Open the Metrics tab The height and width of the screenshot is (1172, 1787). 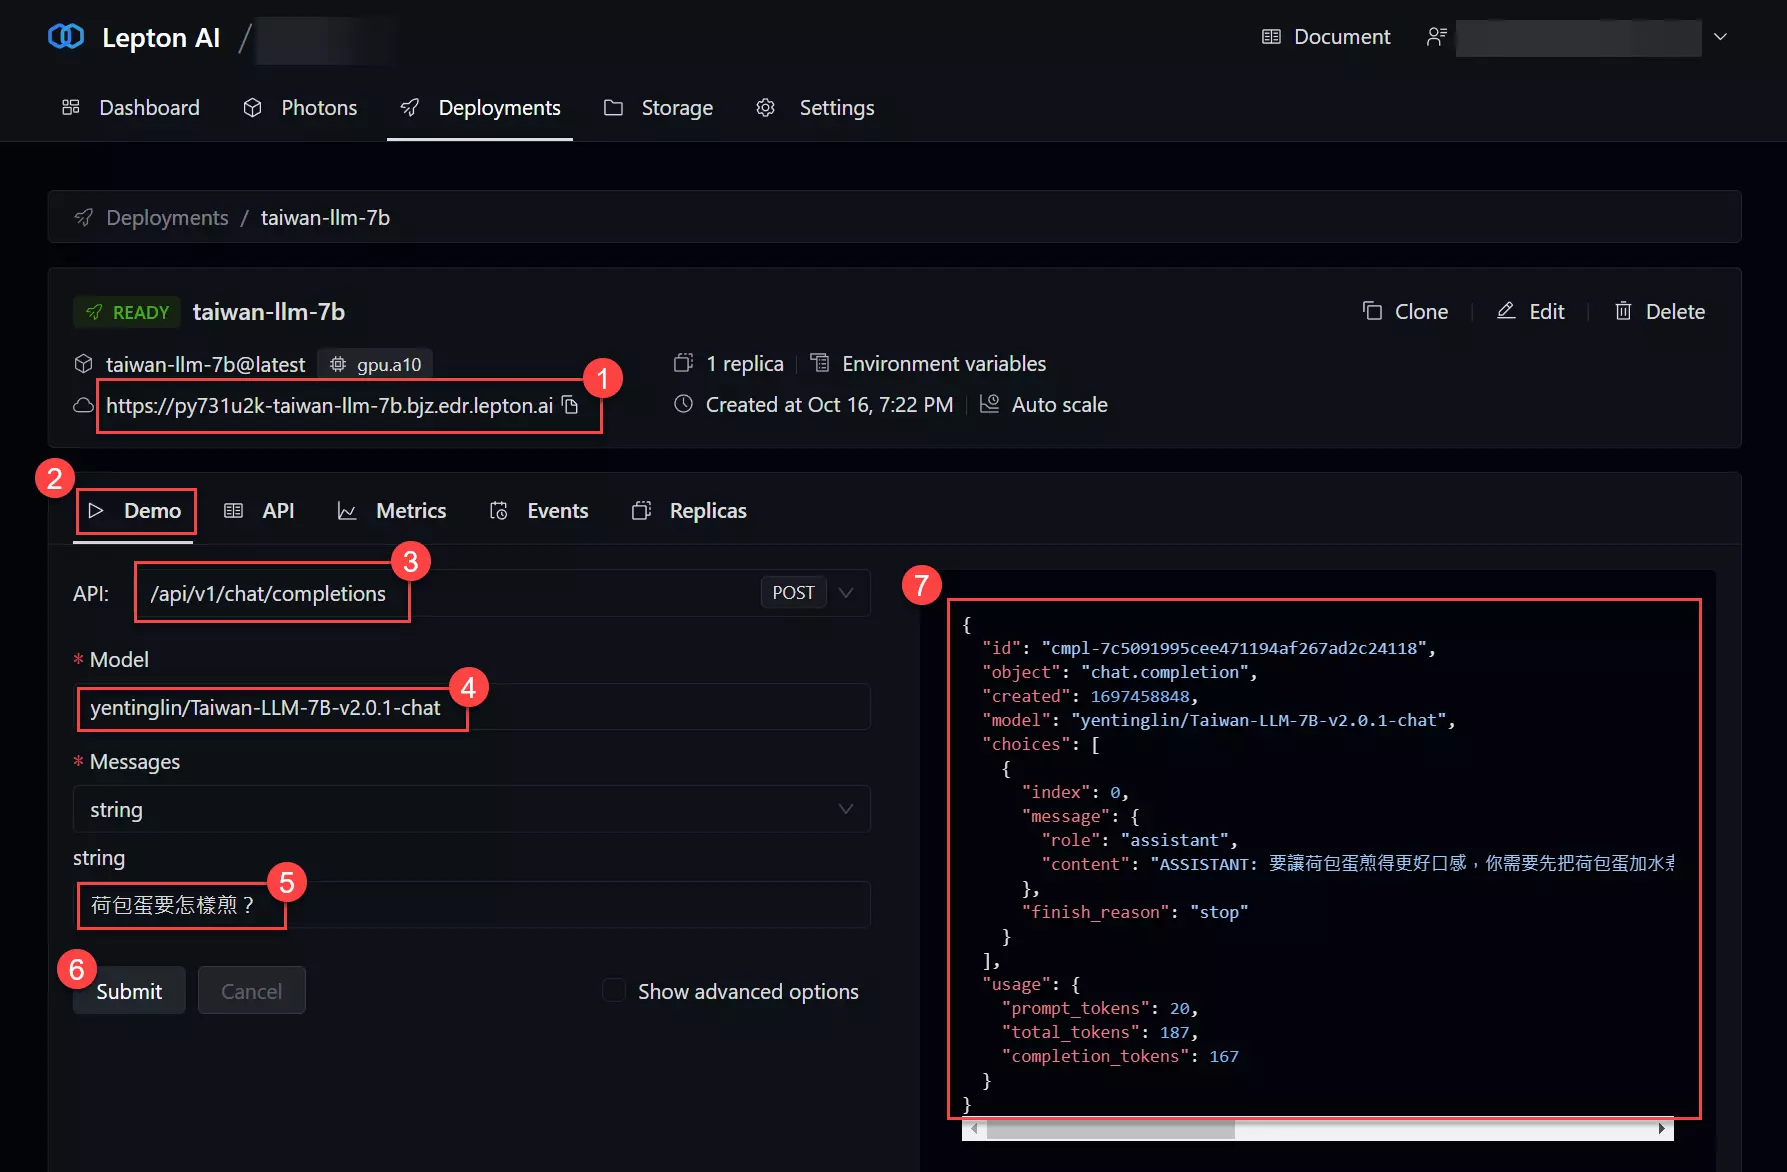[x=392, y=510]
